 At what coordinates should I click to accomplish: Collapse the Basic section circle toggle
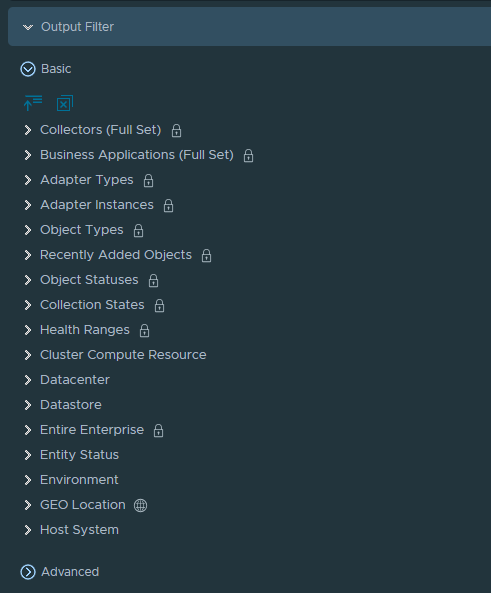click(x=28, y=69)
